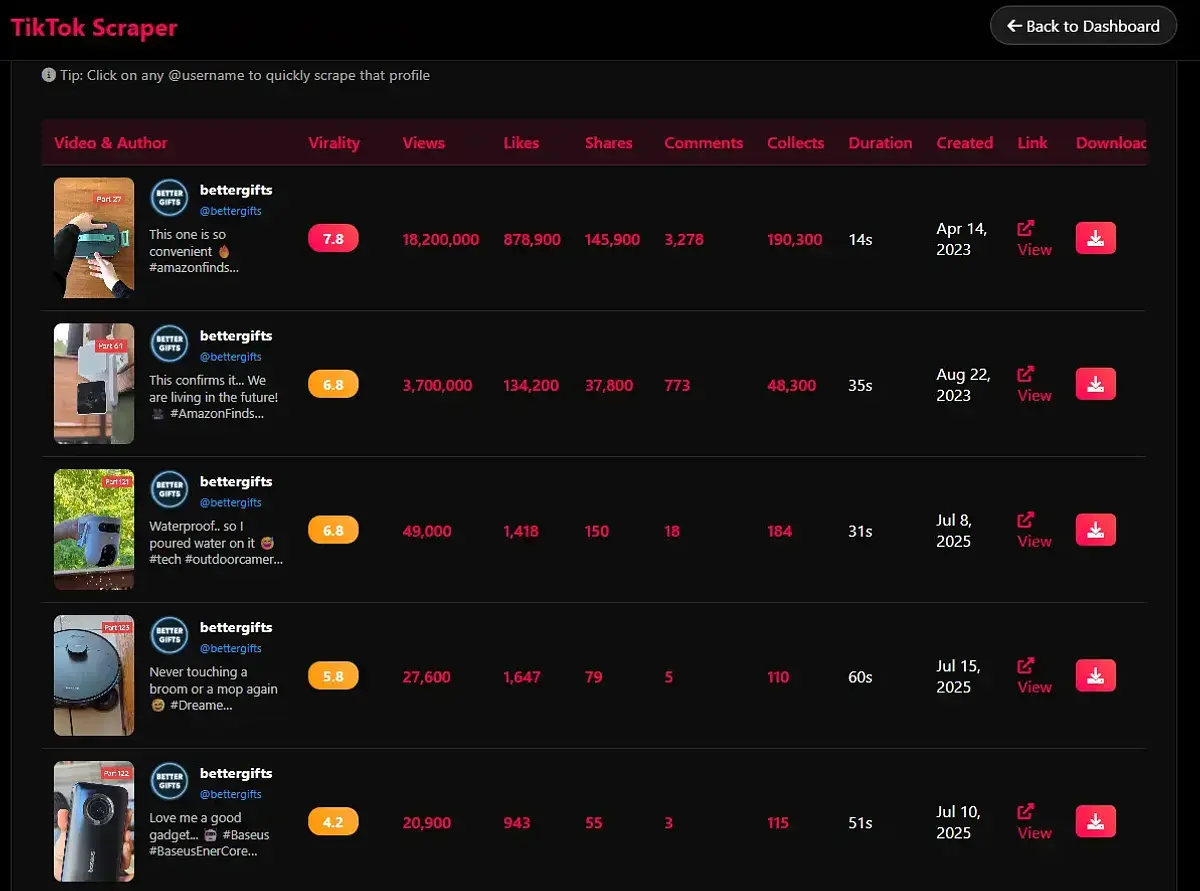Select the 7.8 virality badge
Viewport: 1200px width, 891px height.
[x=333, y=239]
